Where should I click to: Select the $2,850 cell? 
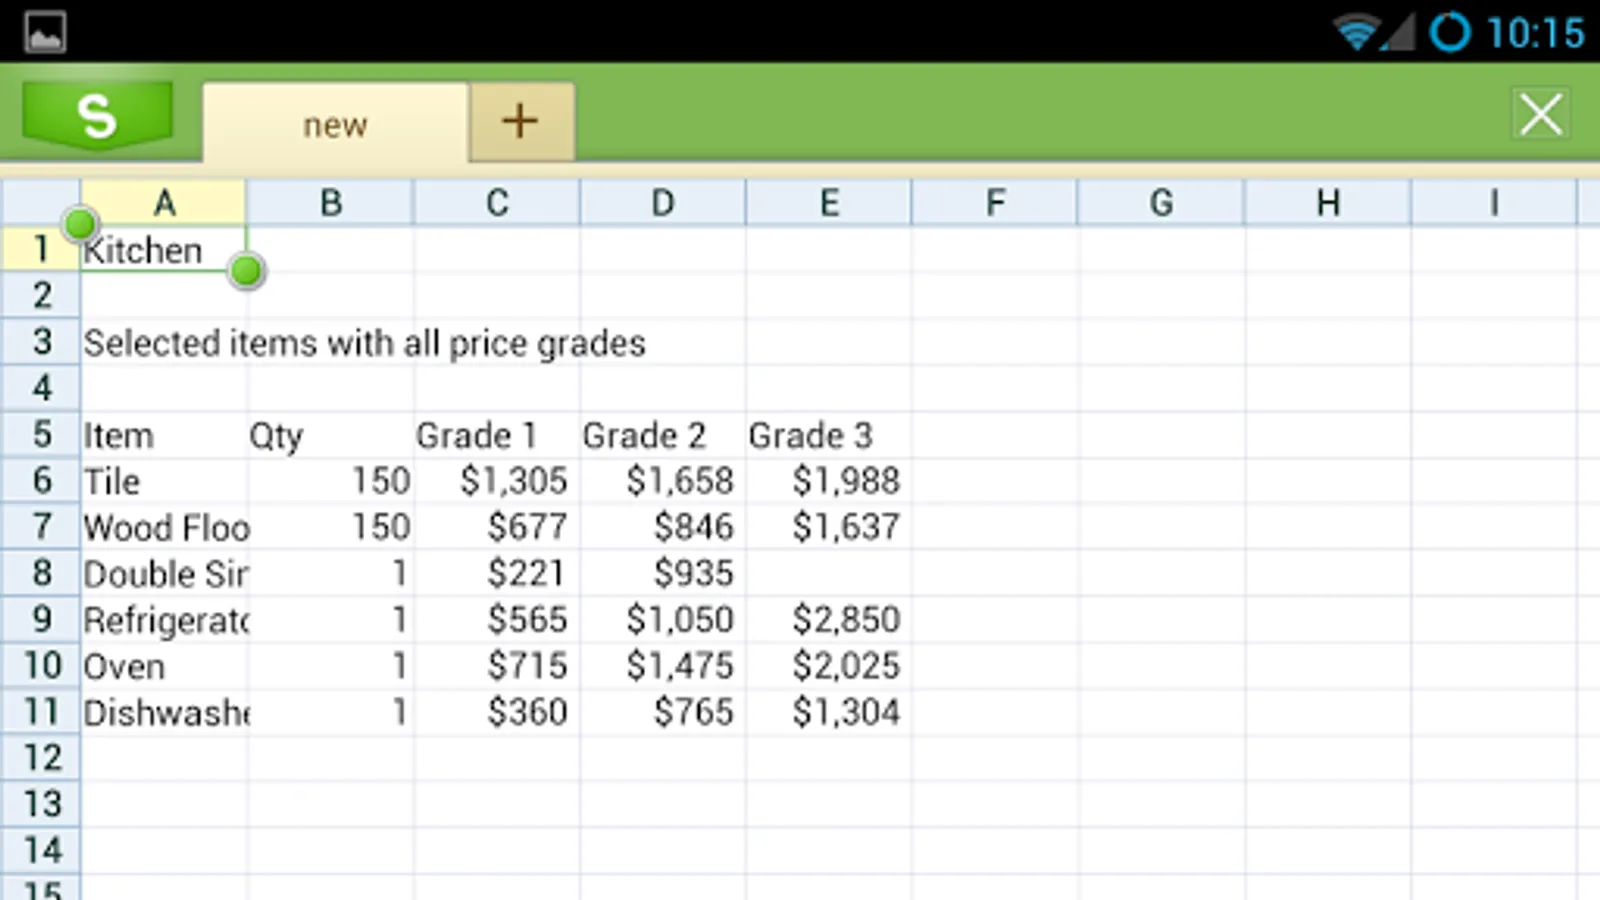(829, 620)
